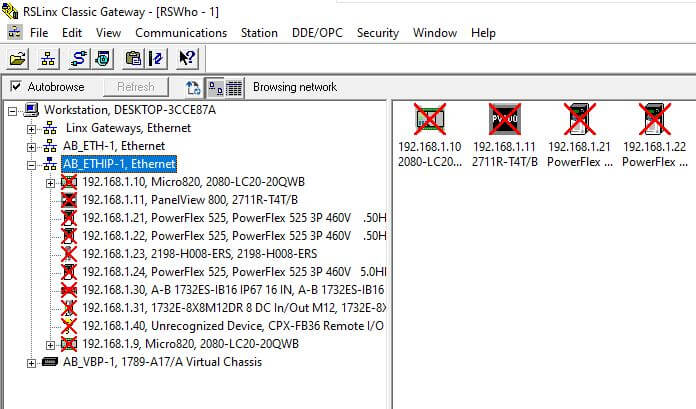This screenshot has height=409, width=696.
Task: Open the Edit menu
Action: click(x=72, y=33)
